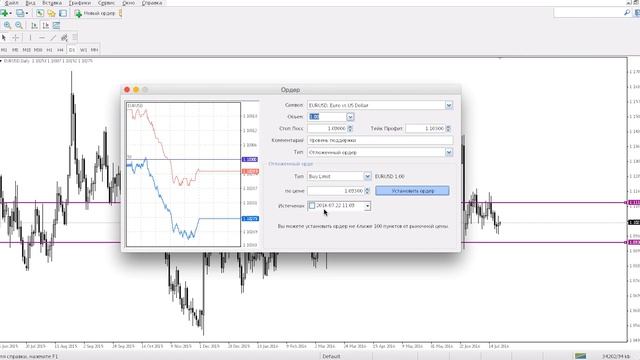This screenshot has width=640, height=360.
Task: Click the connection status bars icon
Action: (x=580, y=356)
